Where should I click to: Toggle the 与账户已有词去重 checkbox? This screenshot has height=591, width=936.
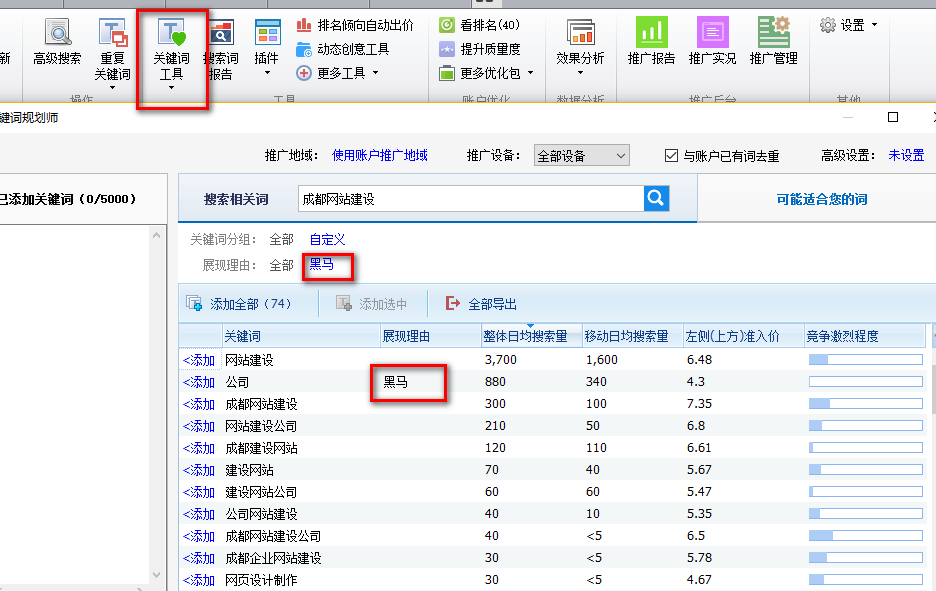[672, 156]
